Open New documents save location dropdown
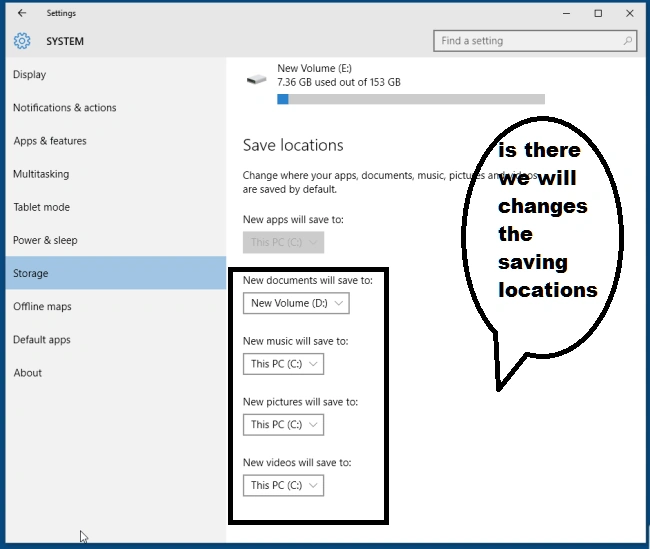Viewport: 650px width, 549px height. (296, 303)
